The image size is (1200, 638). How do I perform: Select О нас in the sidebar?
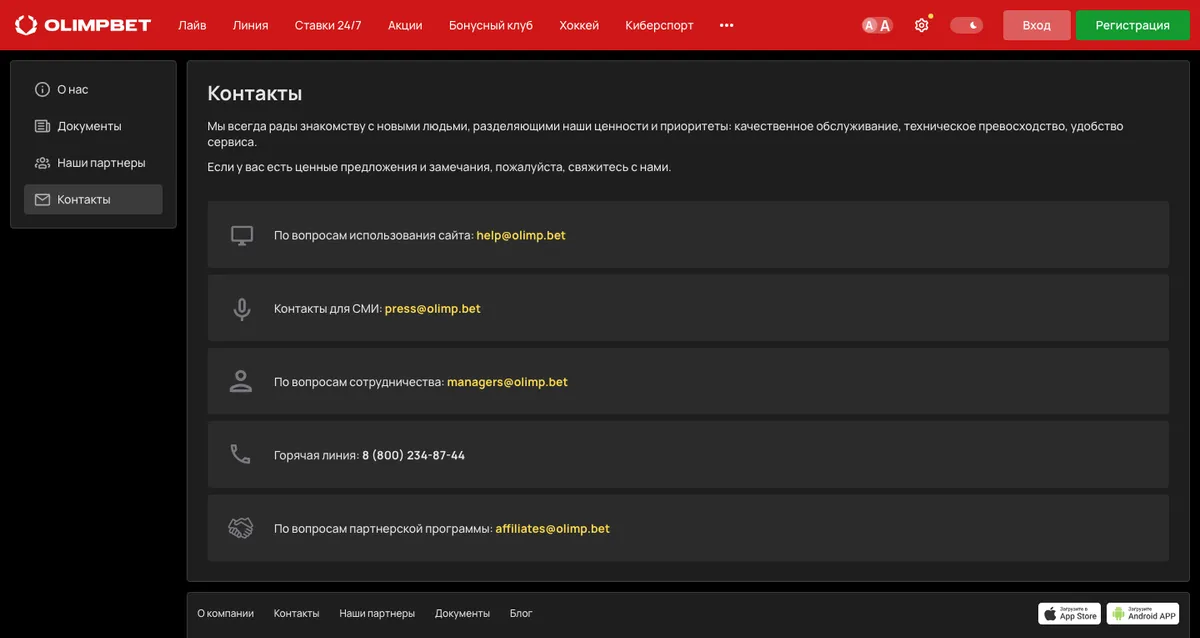click(93, 89)
